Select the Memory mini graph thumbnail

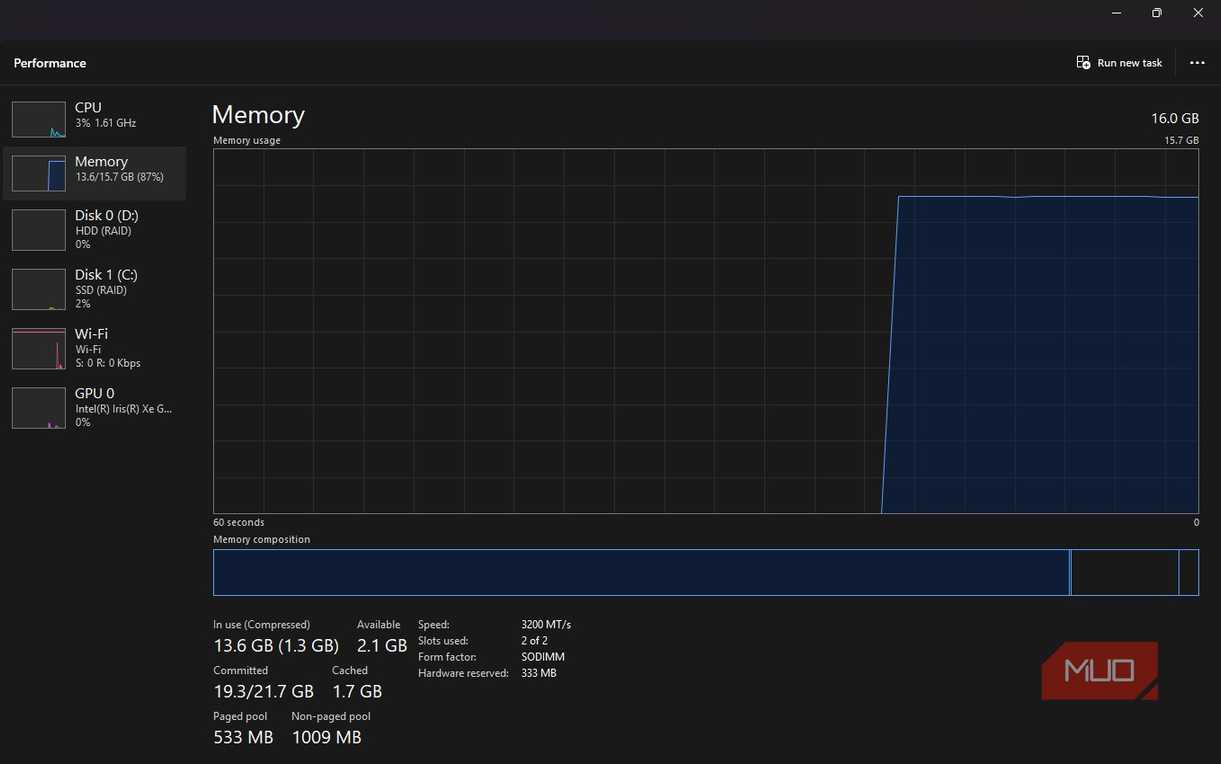pyautogui.click(x=38, y=173)
